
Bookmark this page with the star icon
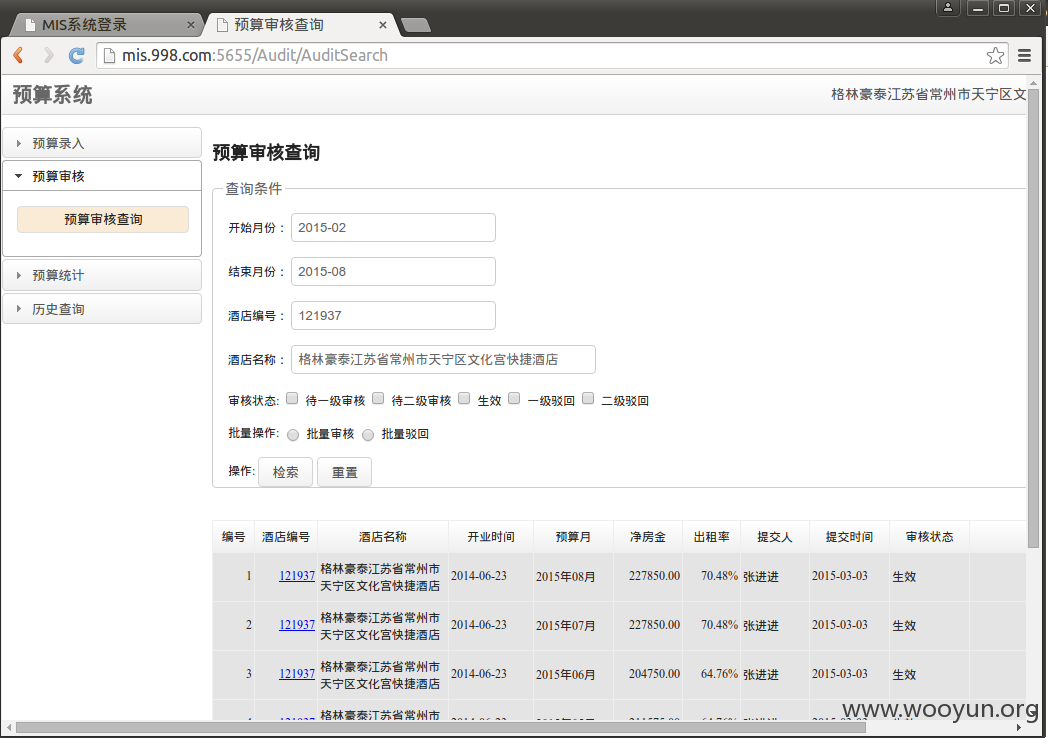point(995,55)
